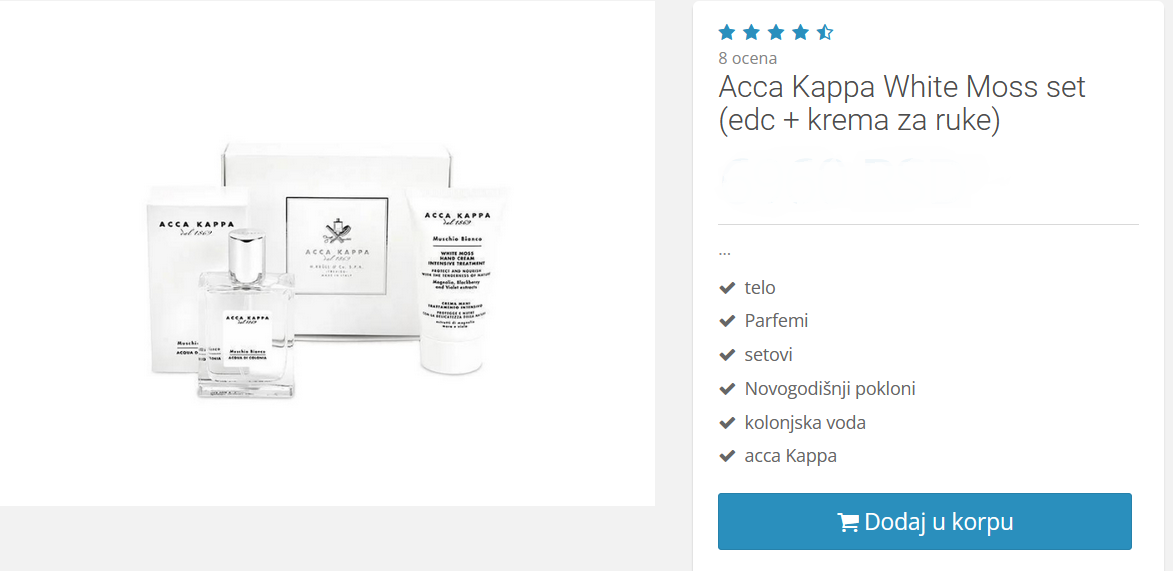The height and width of the screenshot is (571, 1173).
Task: Click the checkmark next to setovi
Action: point(726,355)
